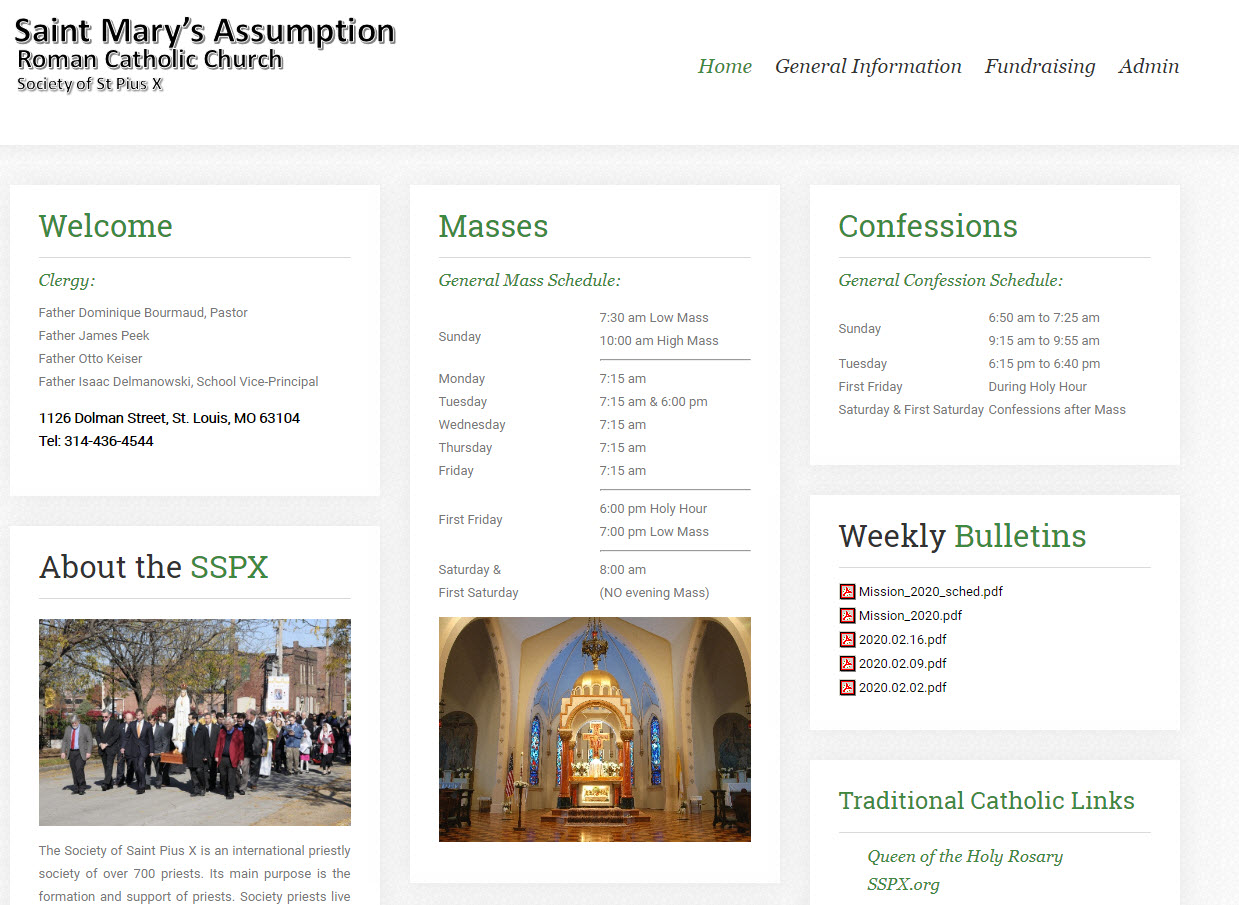Open the 2020.02.02.pdf bulletin
1239x905 pixels.
[x=903, y=688]
